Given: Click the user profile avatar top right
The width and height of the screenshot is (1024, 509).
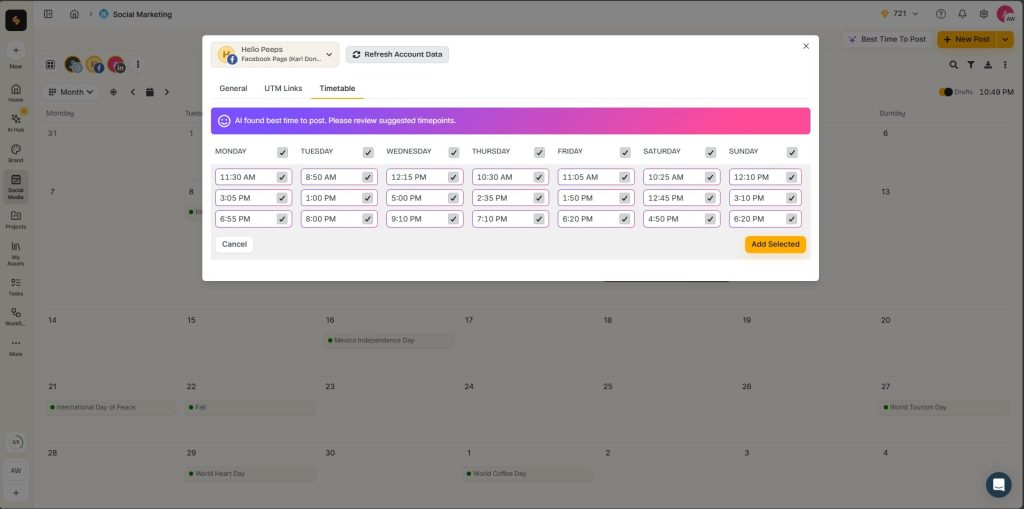Looking at the screenshot, I should click(x=1006, y=14).
